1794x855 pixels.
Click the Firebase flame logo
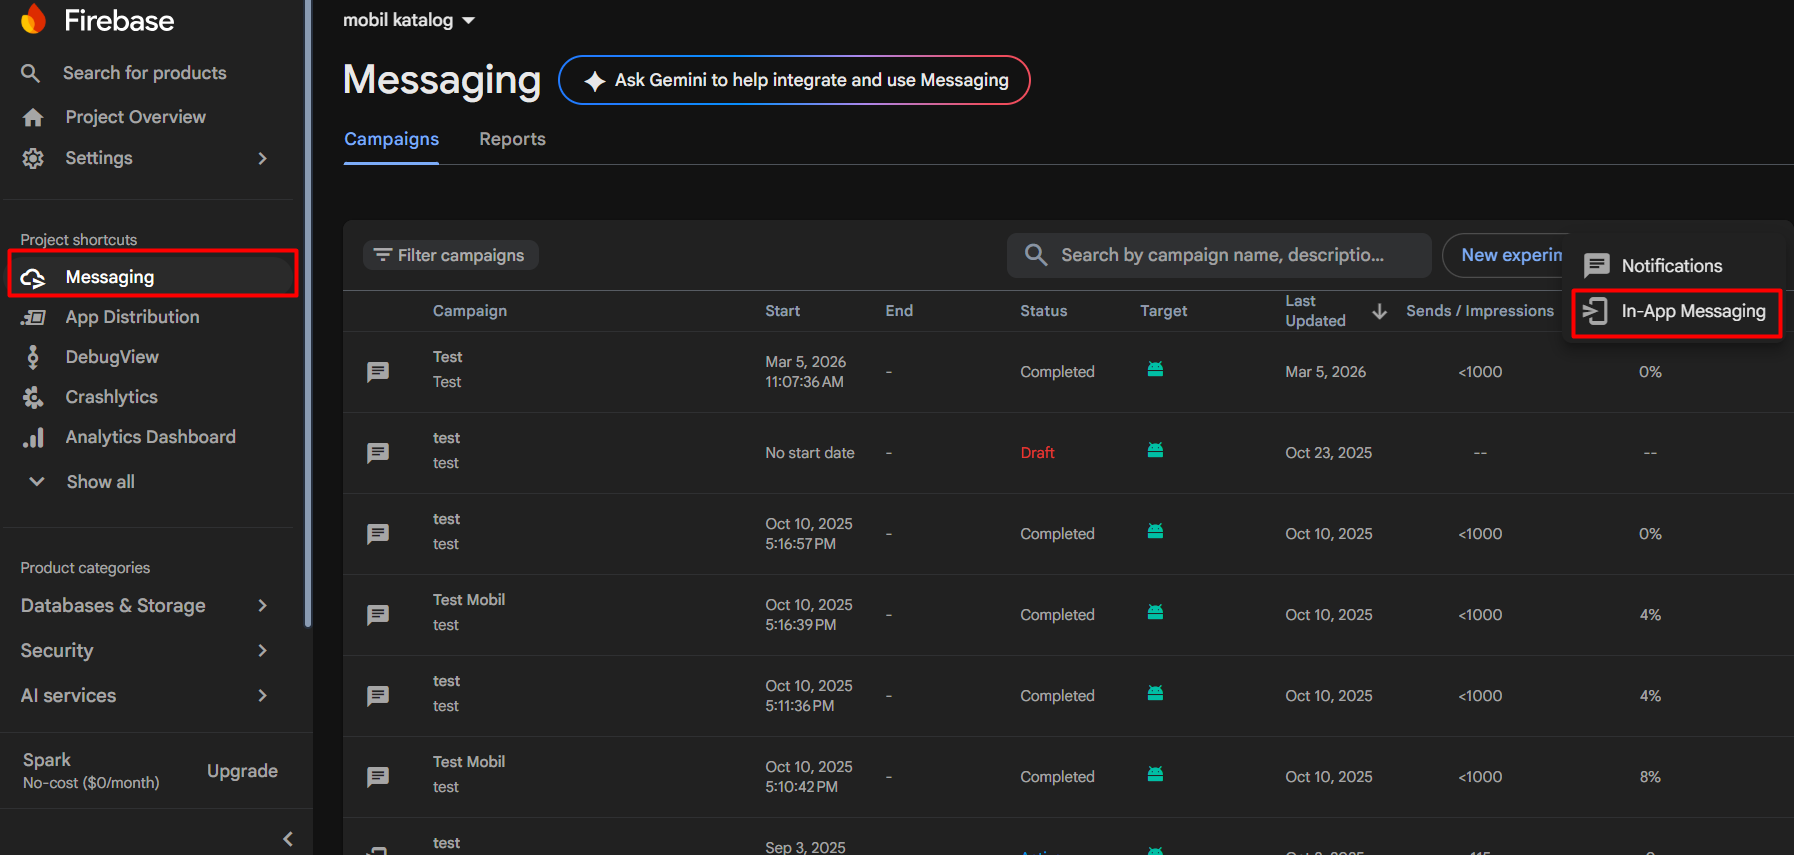(x=33, y=19)
